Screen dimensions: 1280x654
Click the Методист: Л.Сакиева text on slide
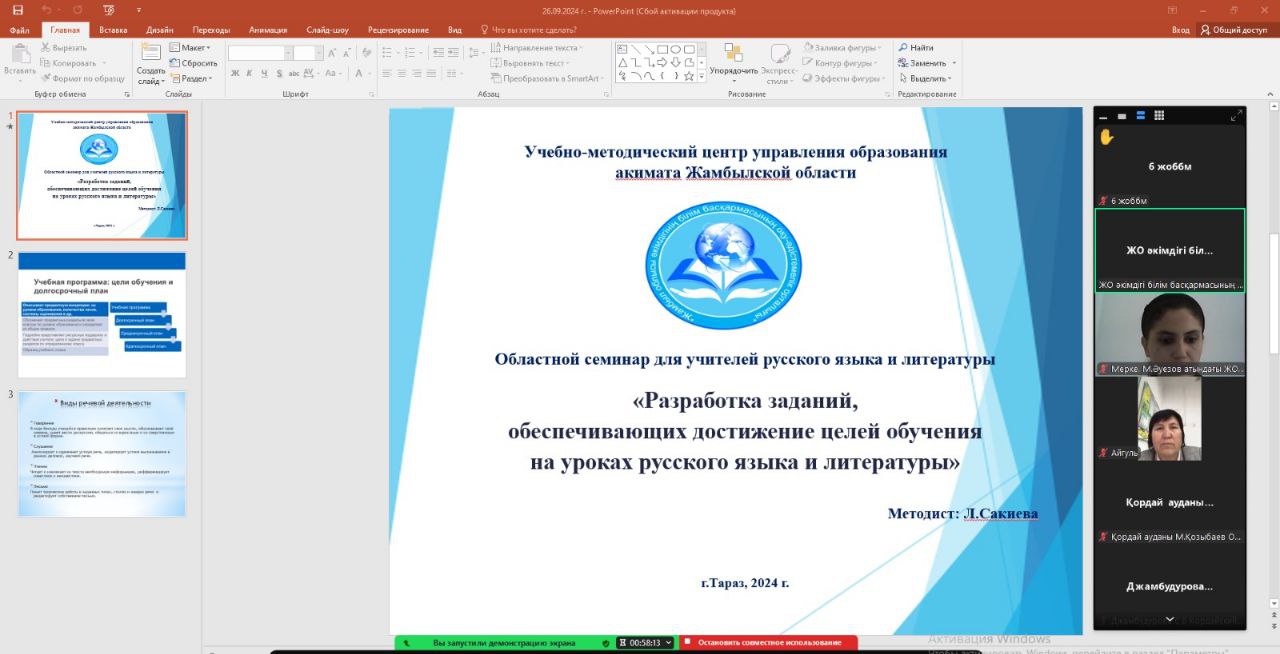pyautogui.click(x=963, y=513)
